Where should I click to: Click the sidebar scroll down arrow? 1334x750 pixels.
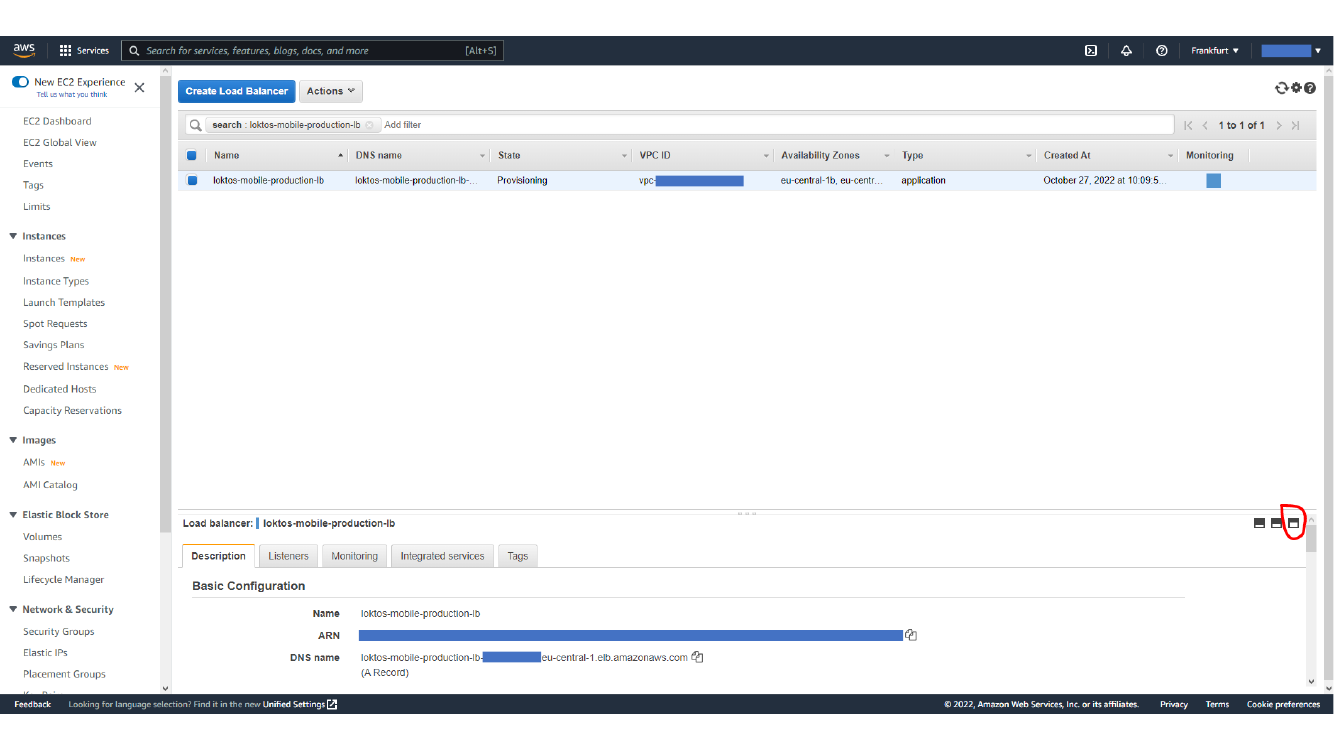tap(165, 688)
